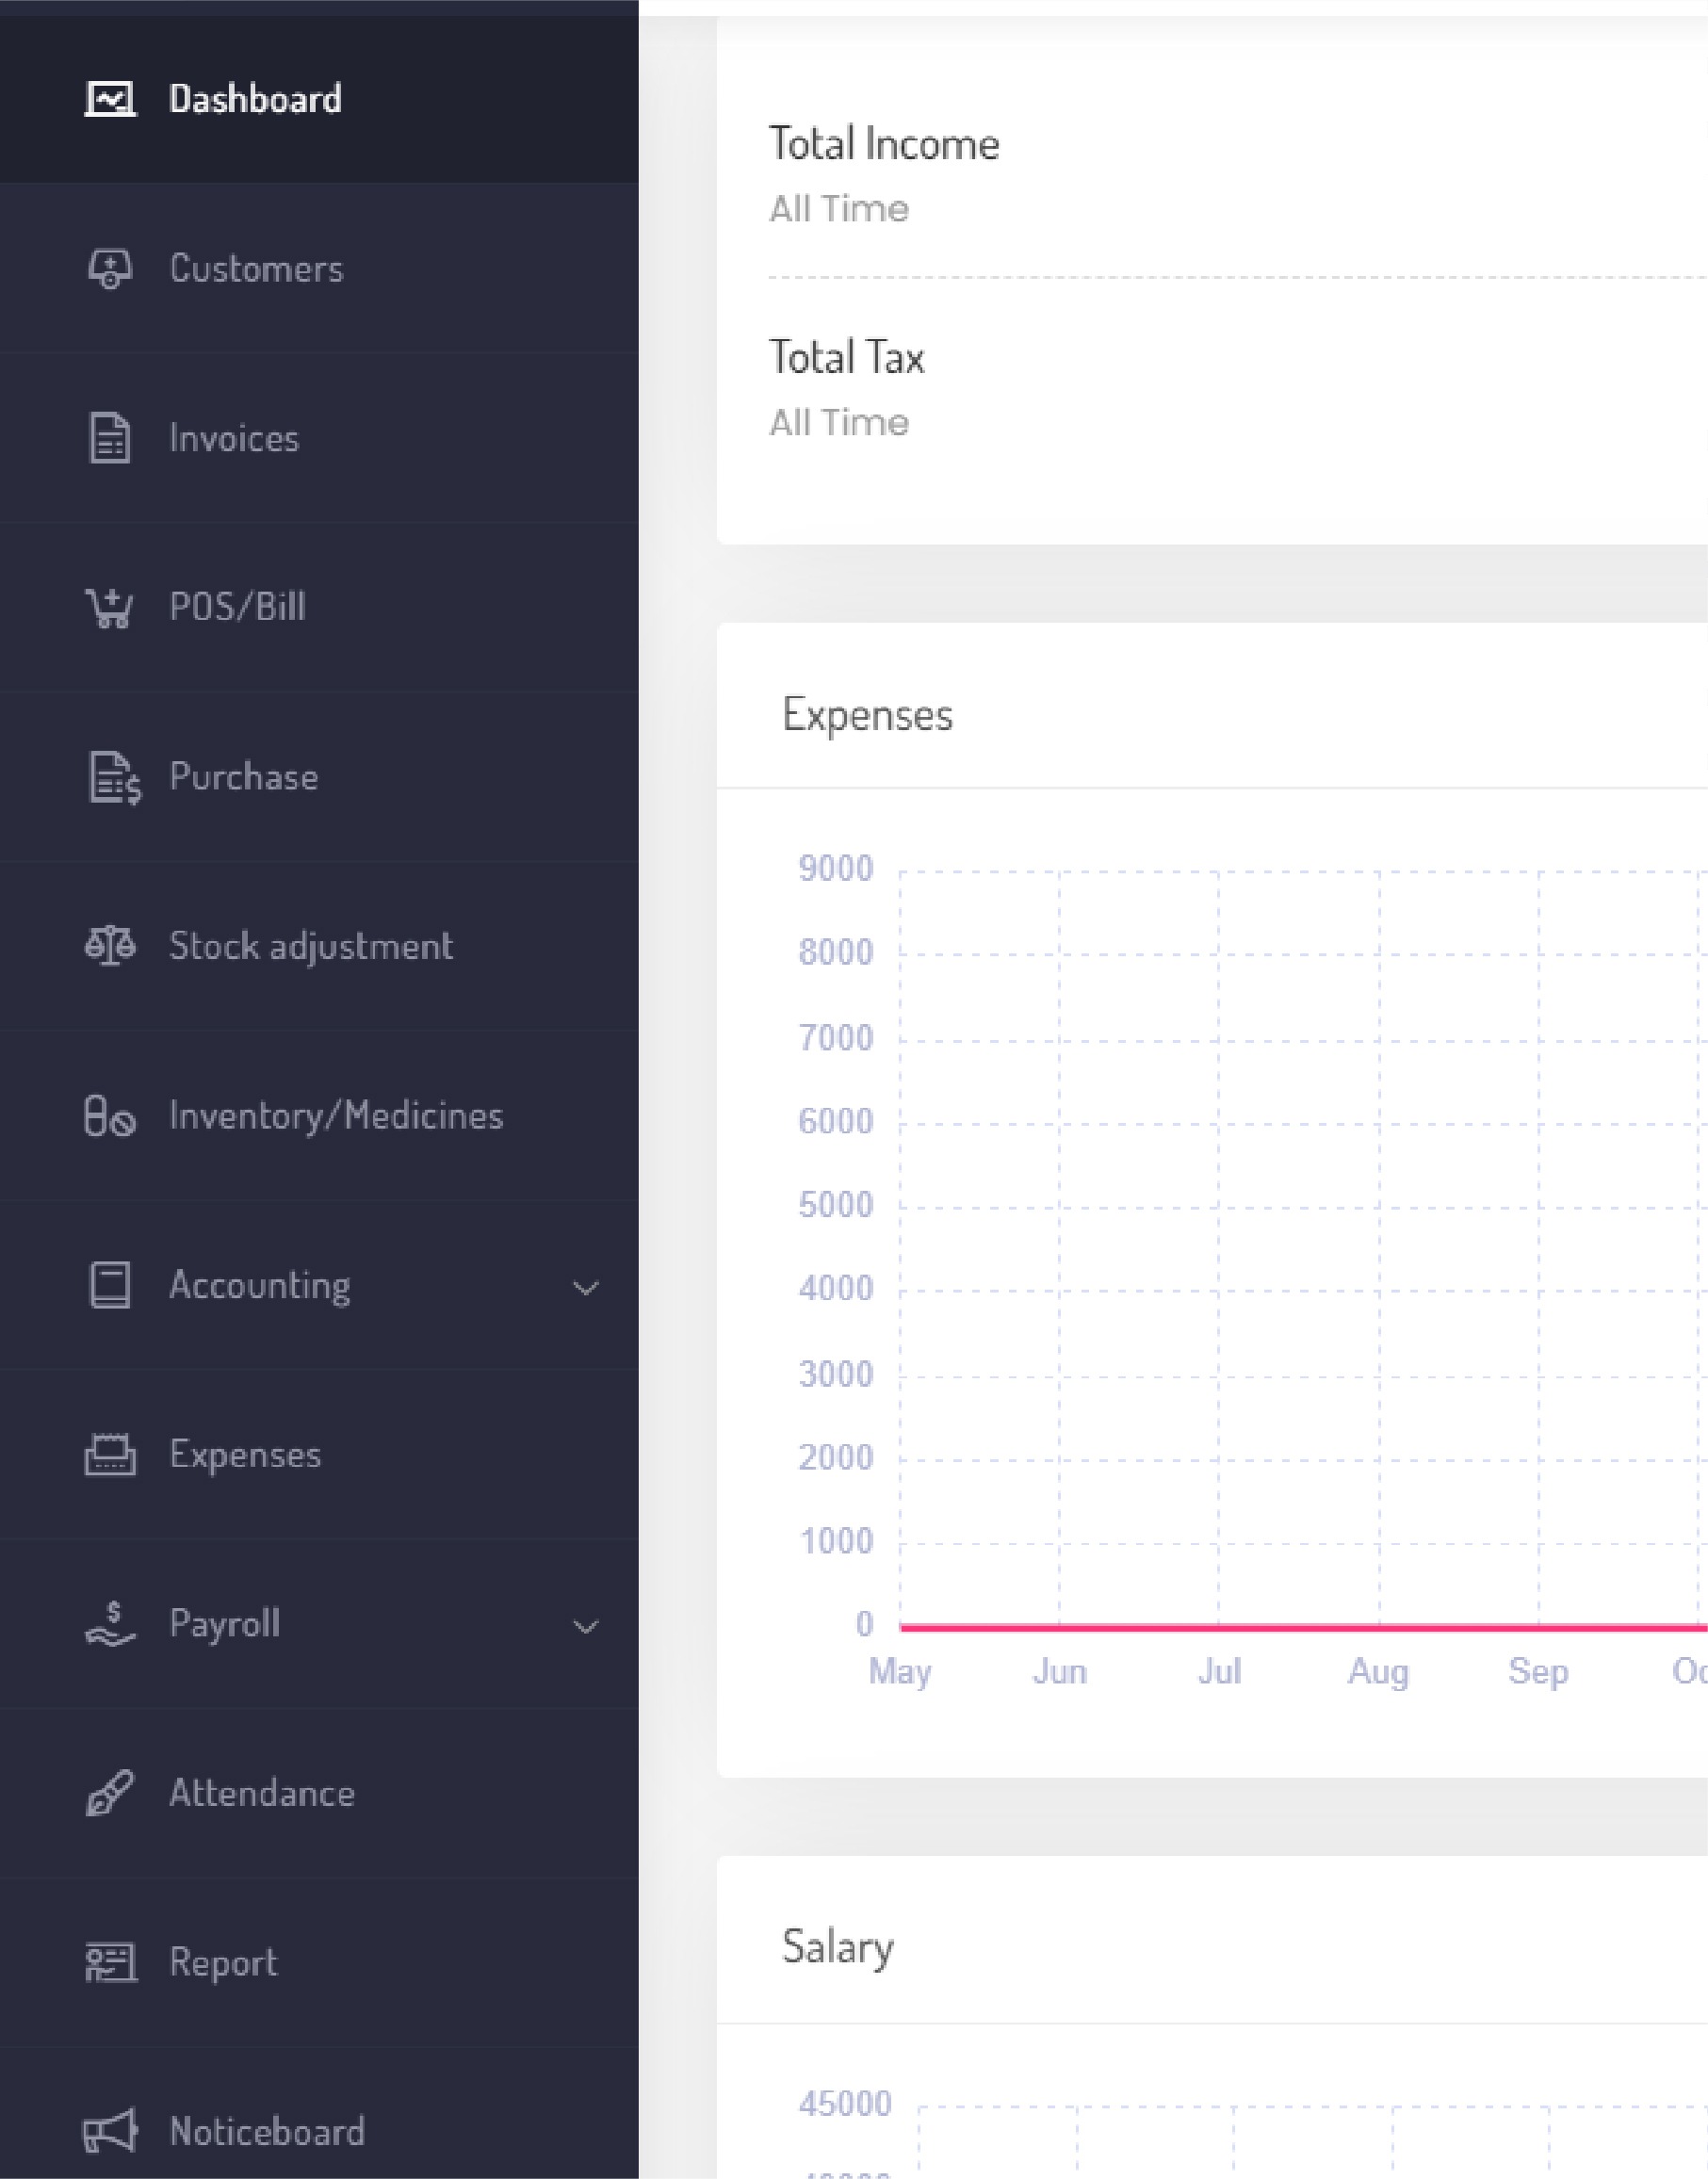The width and height of the screenshot is (1708, 2179).
Task: Click the Stock adjustment scales icon
Action: (110, 946)
